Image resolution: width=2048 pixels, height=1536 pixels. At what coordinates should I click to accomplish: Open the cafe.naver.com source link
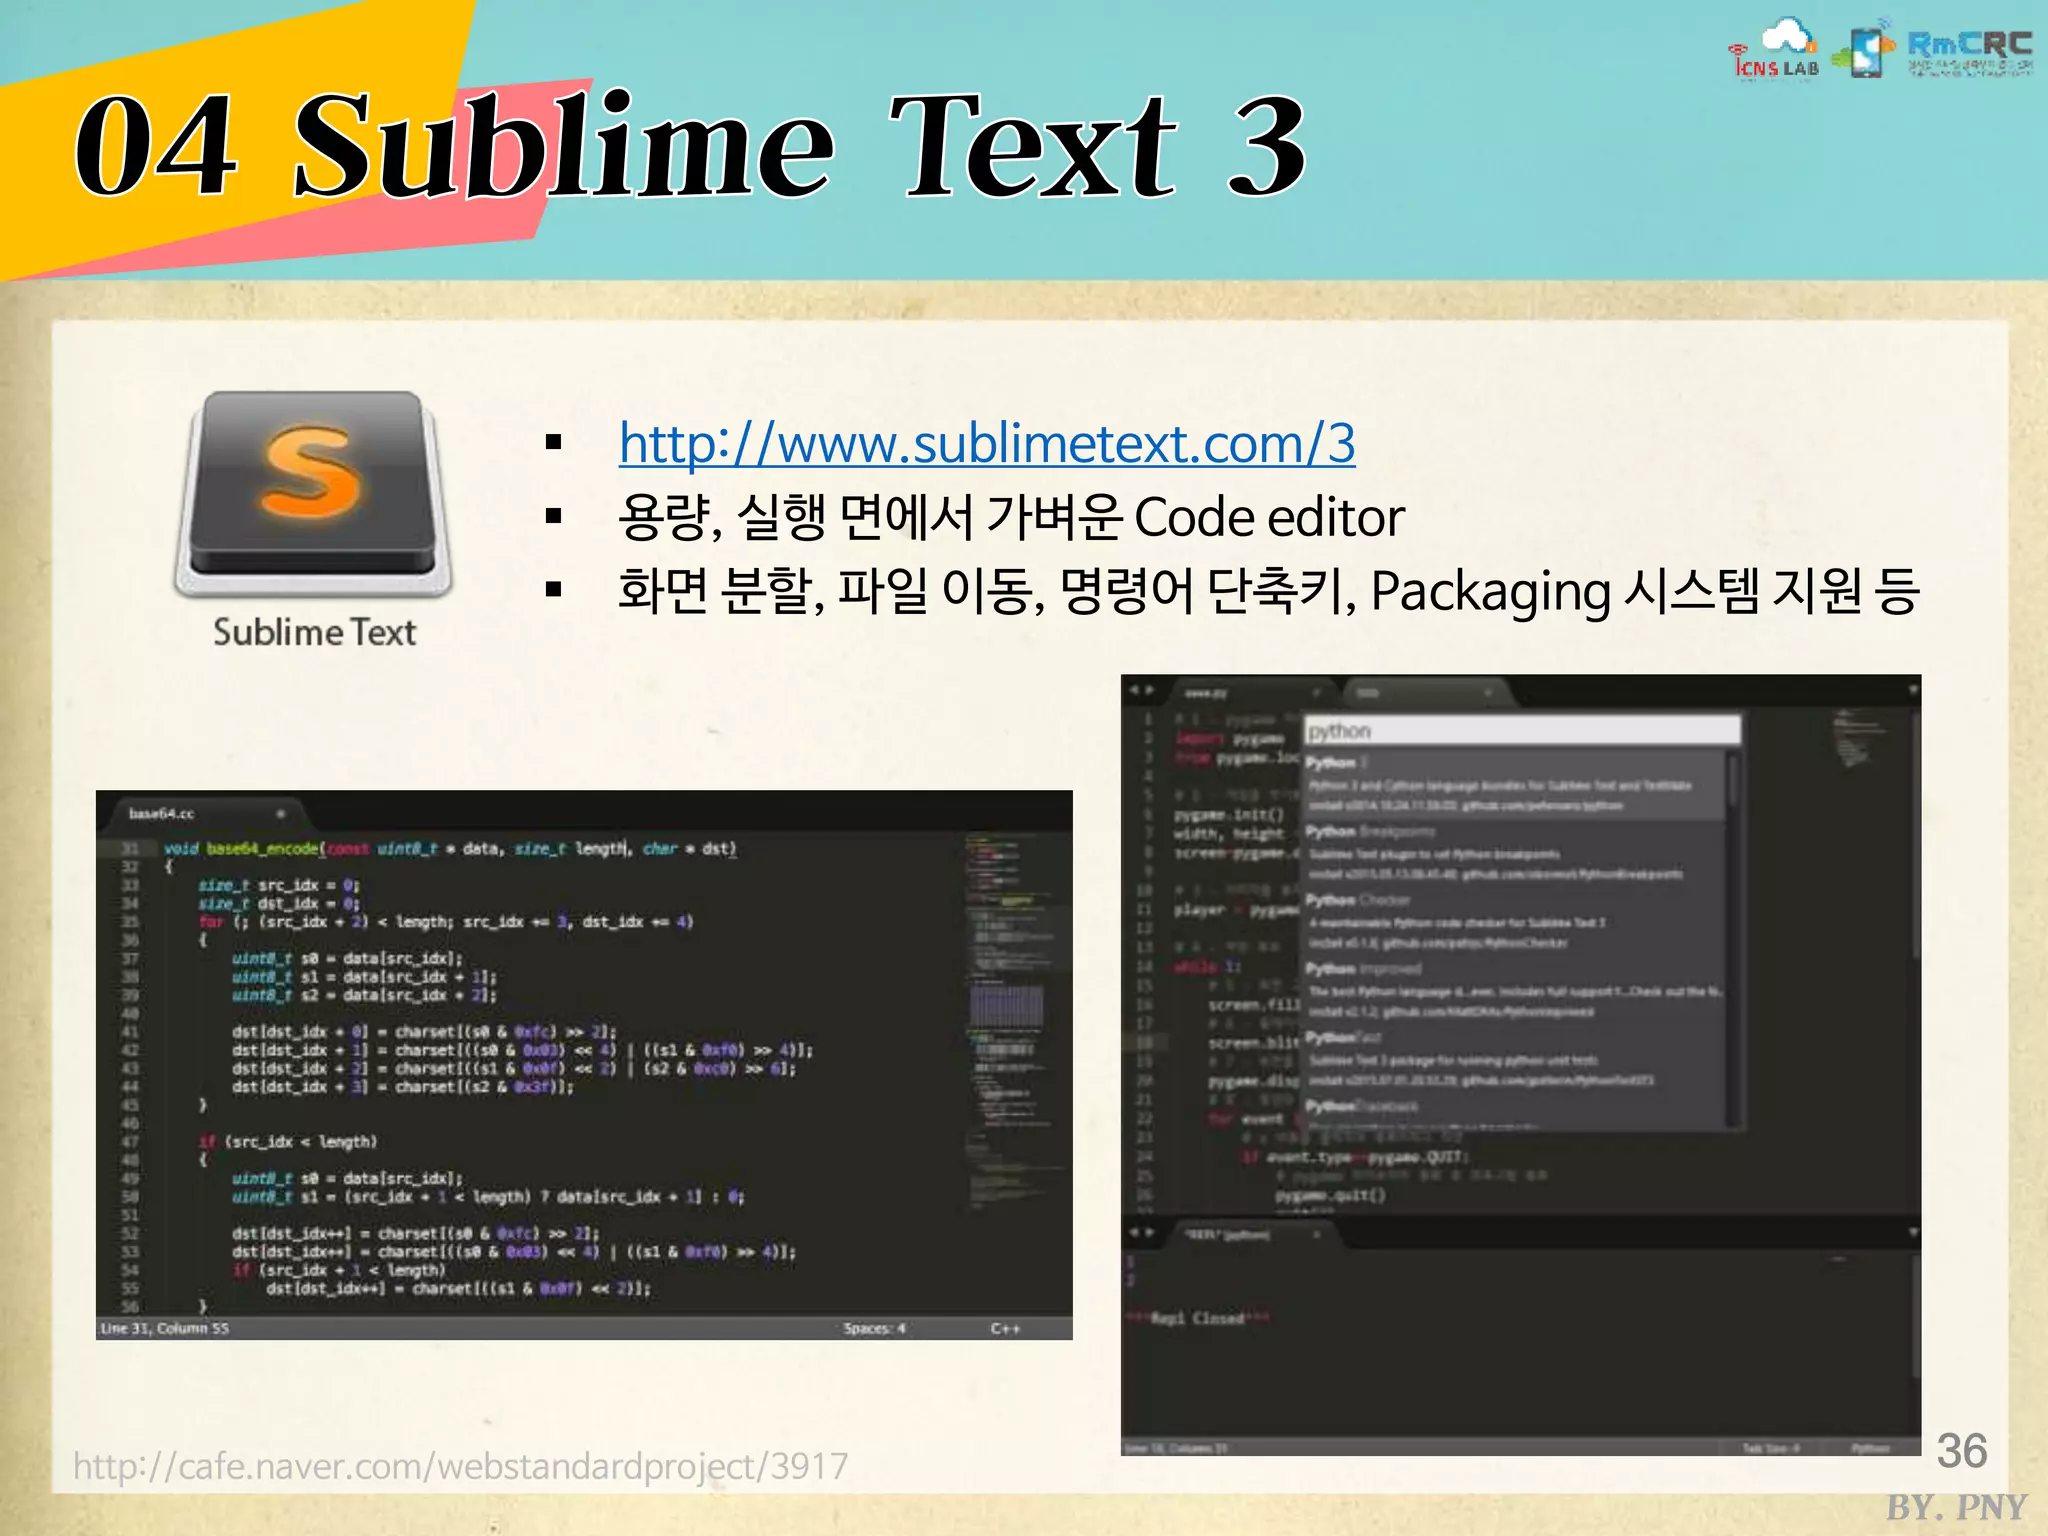point(461,1466)
